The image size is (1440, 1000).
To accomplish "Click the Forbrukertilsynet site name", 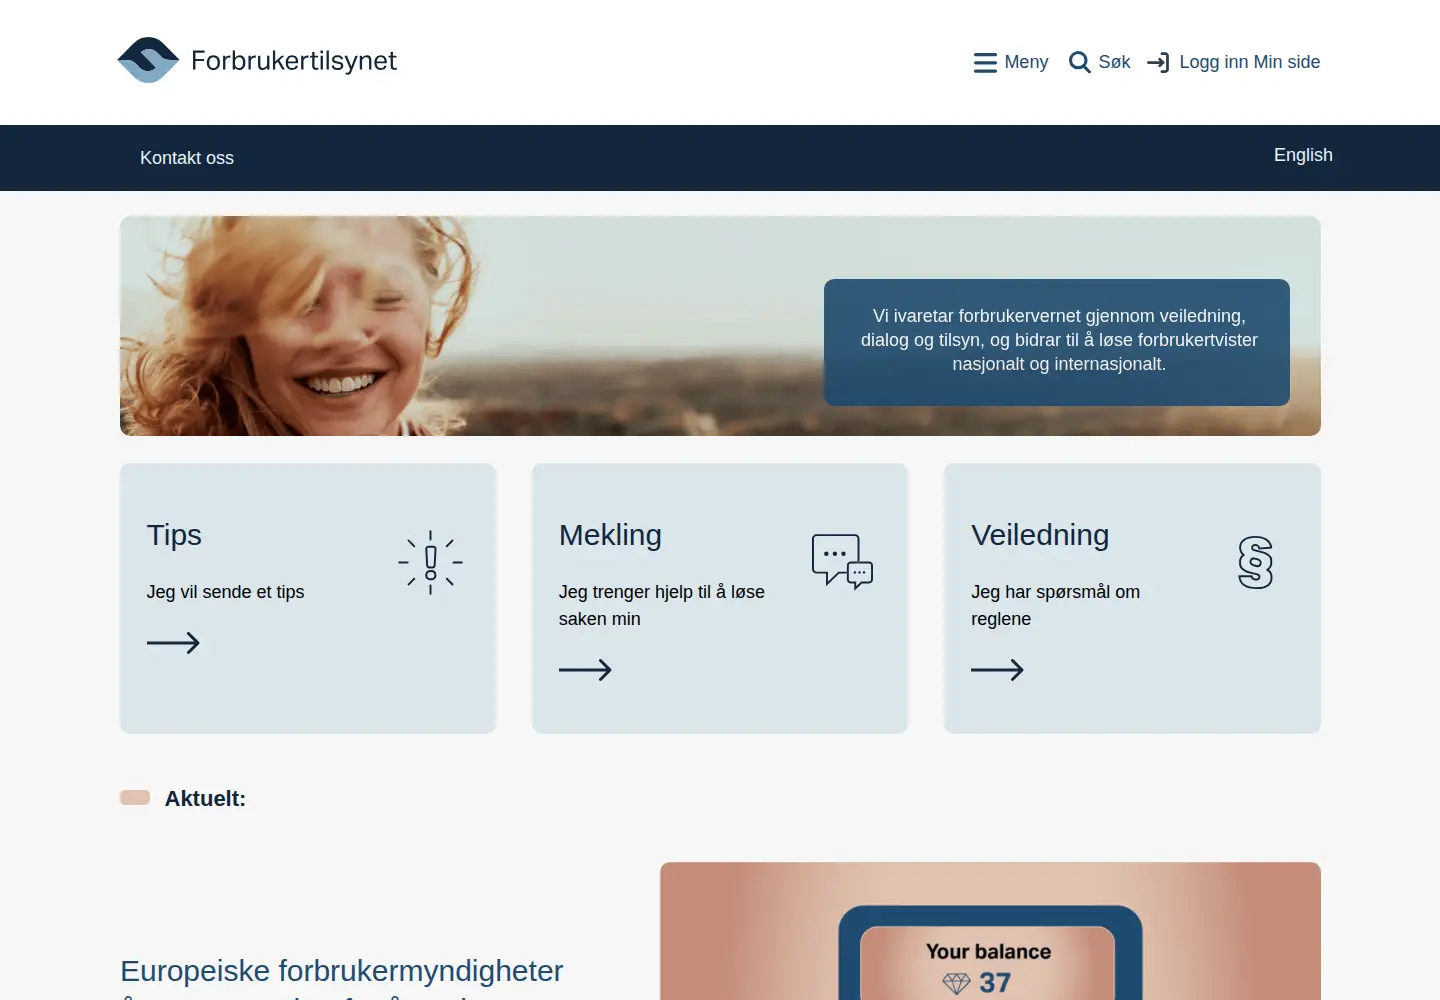I will pos(294,61).
